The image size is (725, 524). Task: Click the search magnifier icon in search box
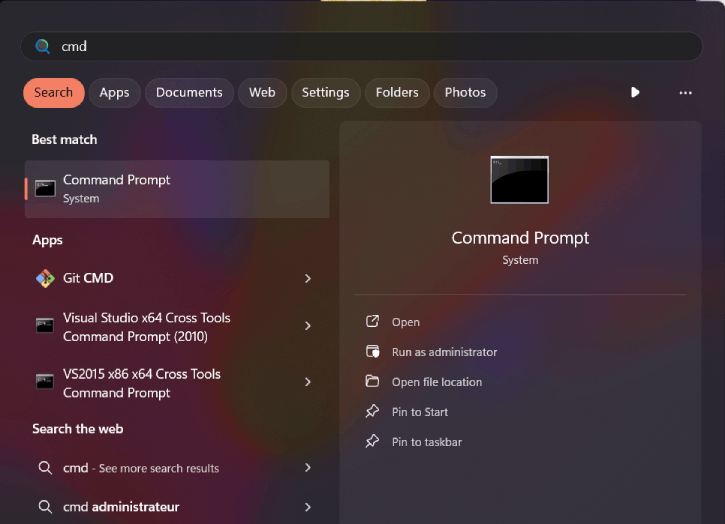(x=43, y=46)
